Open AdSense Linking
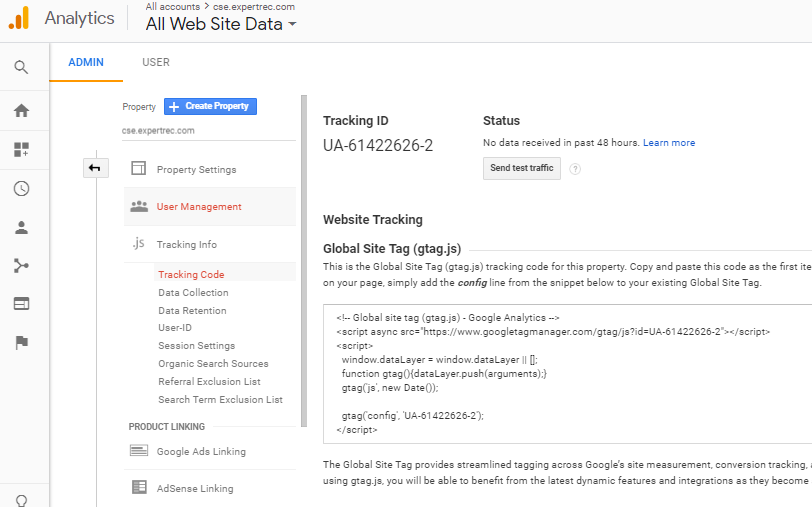812x507 pixels. click(x=195, y=488)
